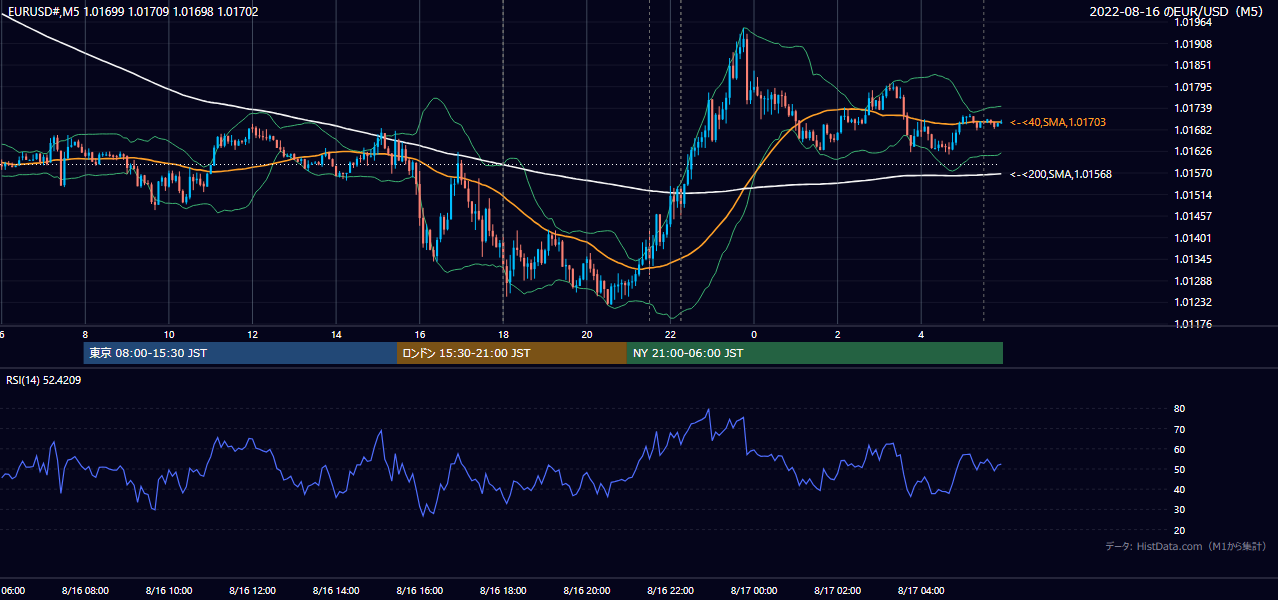
Task: Click RSI axis level 80
Action: [1179, 409]
